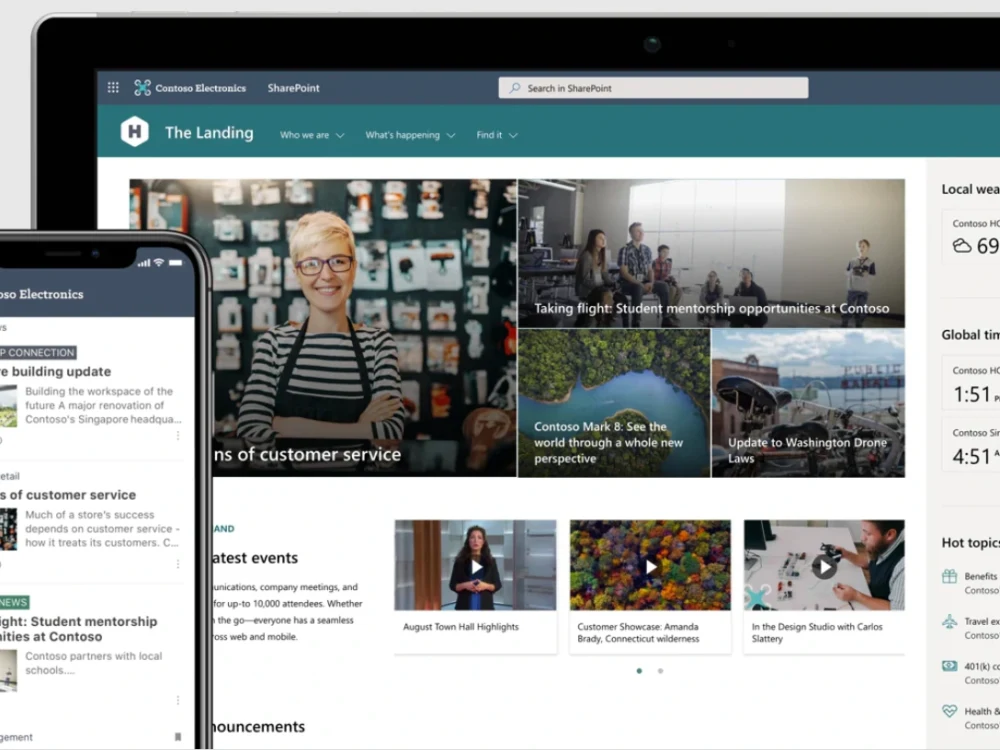Click the CONNECTION tag on phone
This screenshot has width=1000, height=750.
(x=38, y=353)
